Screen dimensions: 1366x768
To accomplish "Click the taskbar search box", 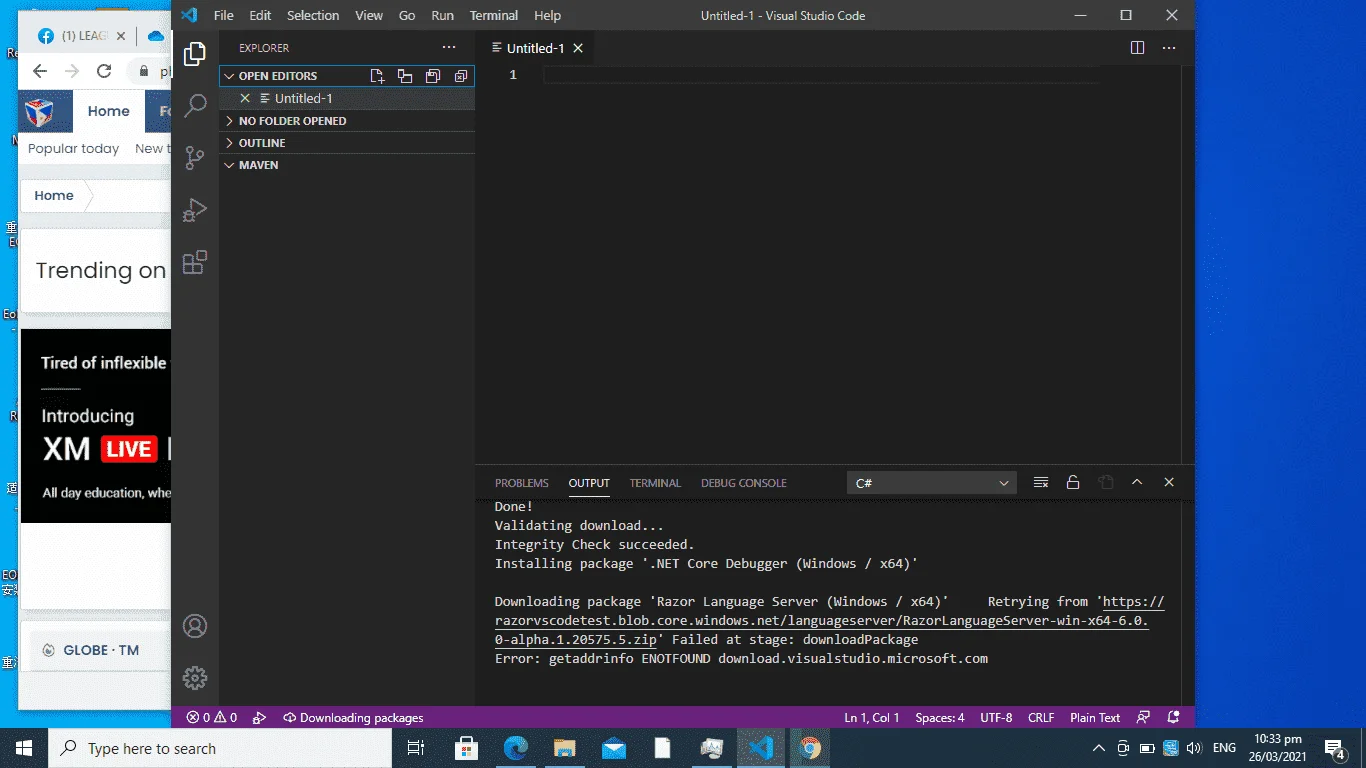I will (x=220, y=748).
